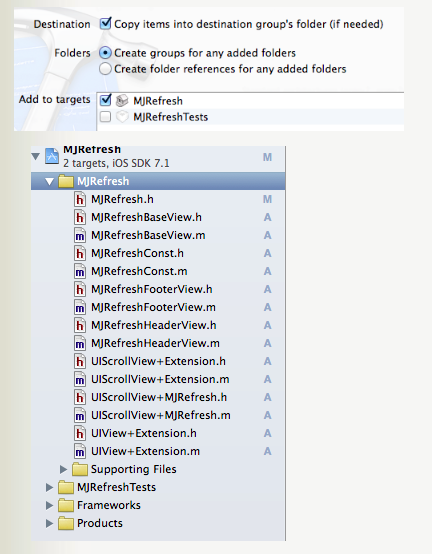432x554 pixels.
Task: Click the M status badge on project row
Action: point(267,157)
